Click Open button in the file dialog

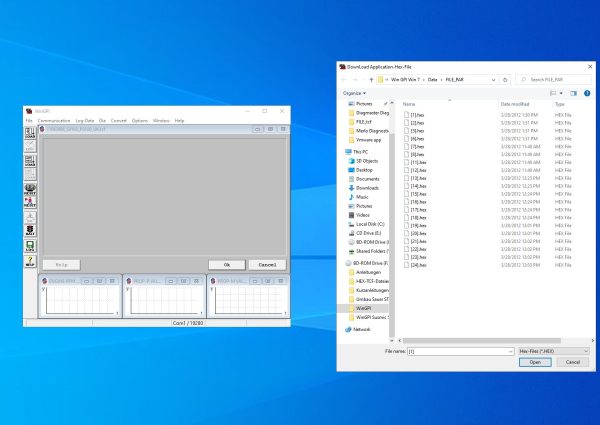[535, 362]
